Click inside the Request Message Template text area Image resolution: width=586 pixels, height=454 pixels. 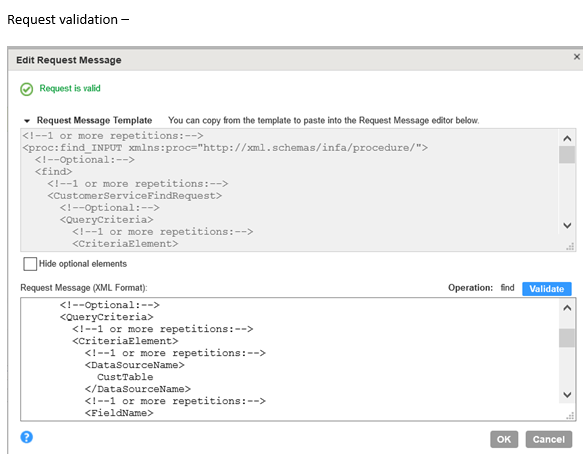290,190
